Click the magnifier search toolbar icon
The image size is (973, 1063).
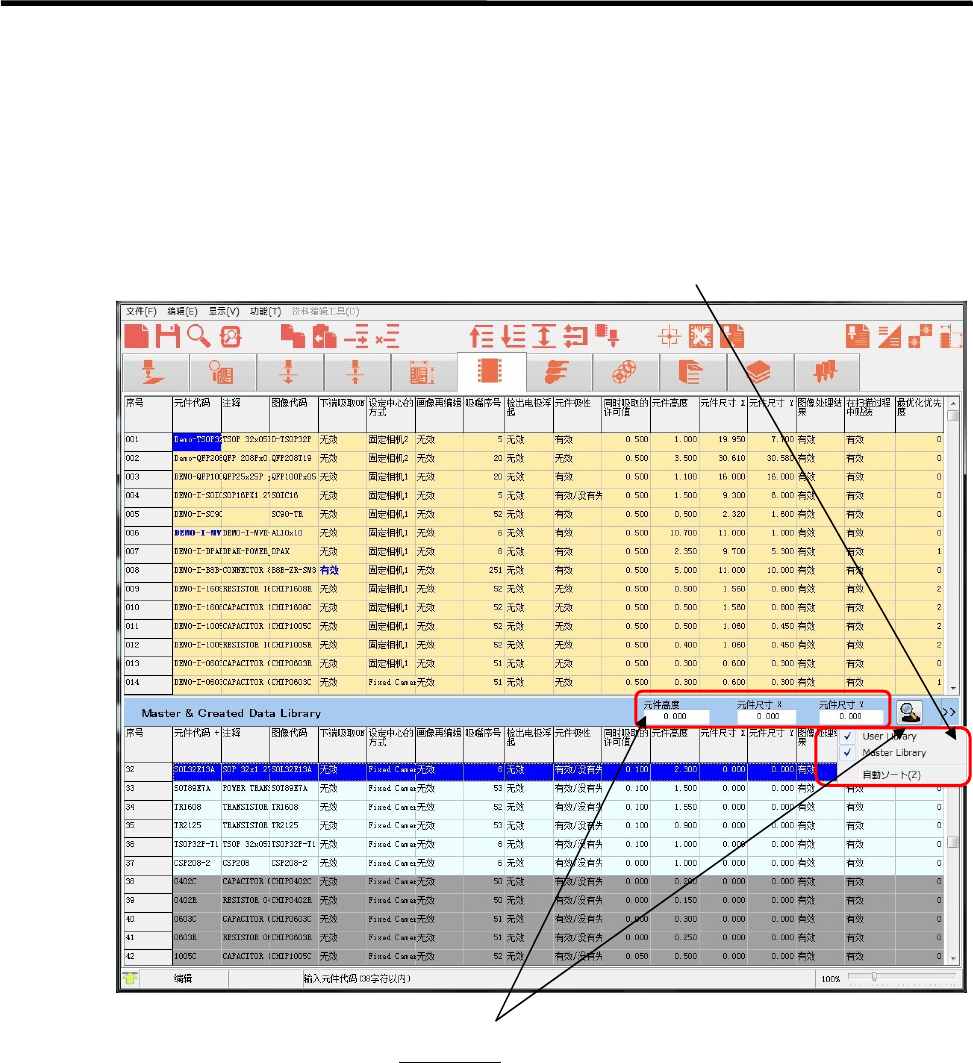(199, 336)
